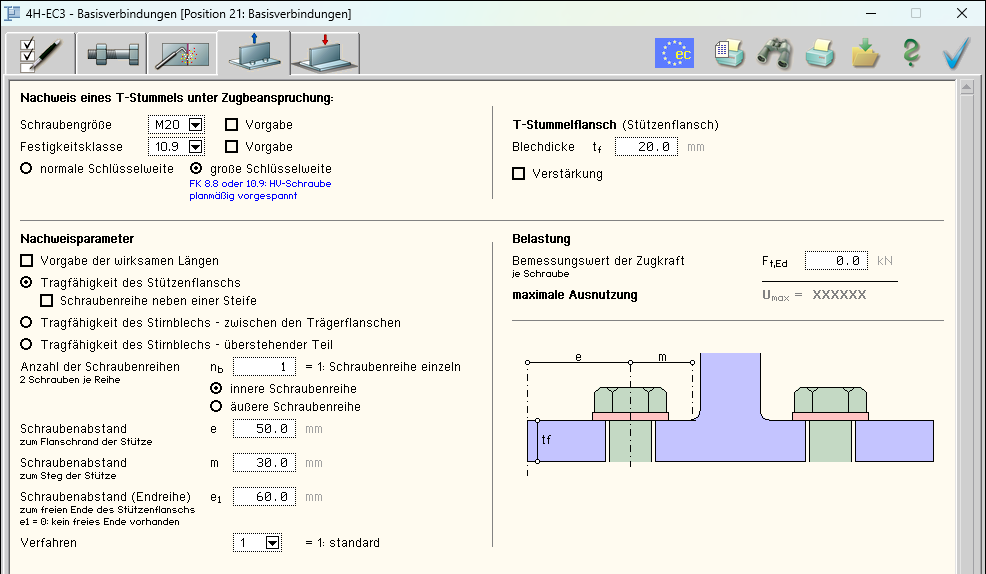The height and width of the screenshot is (574, 986).
Task: Expand the Festigkeitsklasse 10.9 dropdown
Action: pyautogui.click(x=195, y=147)
